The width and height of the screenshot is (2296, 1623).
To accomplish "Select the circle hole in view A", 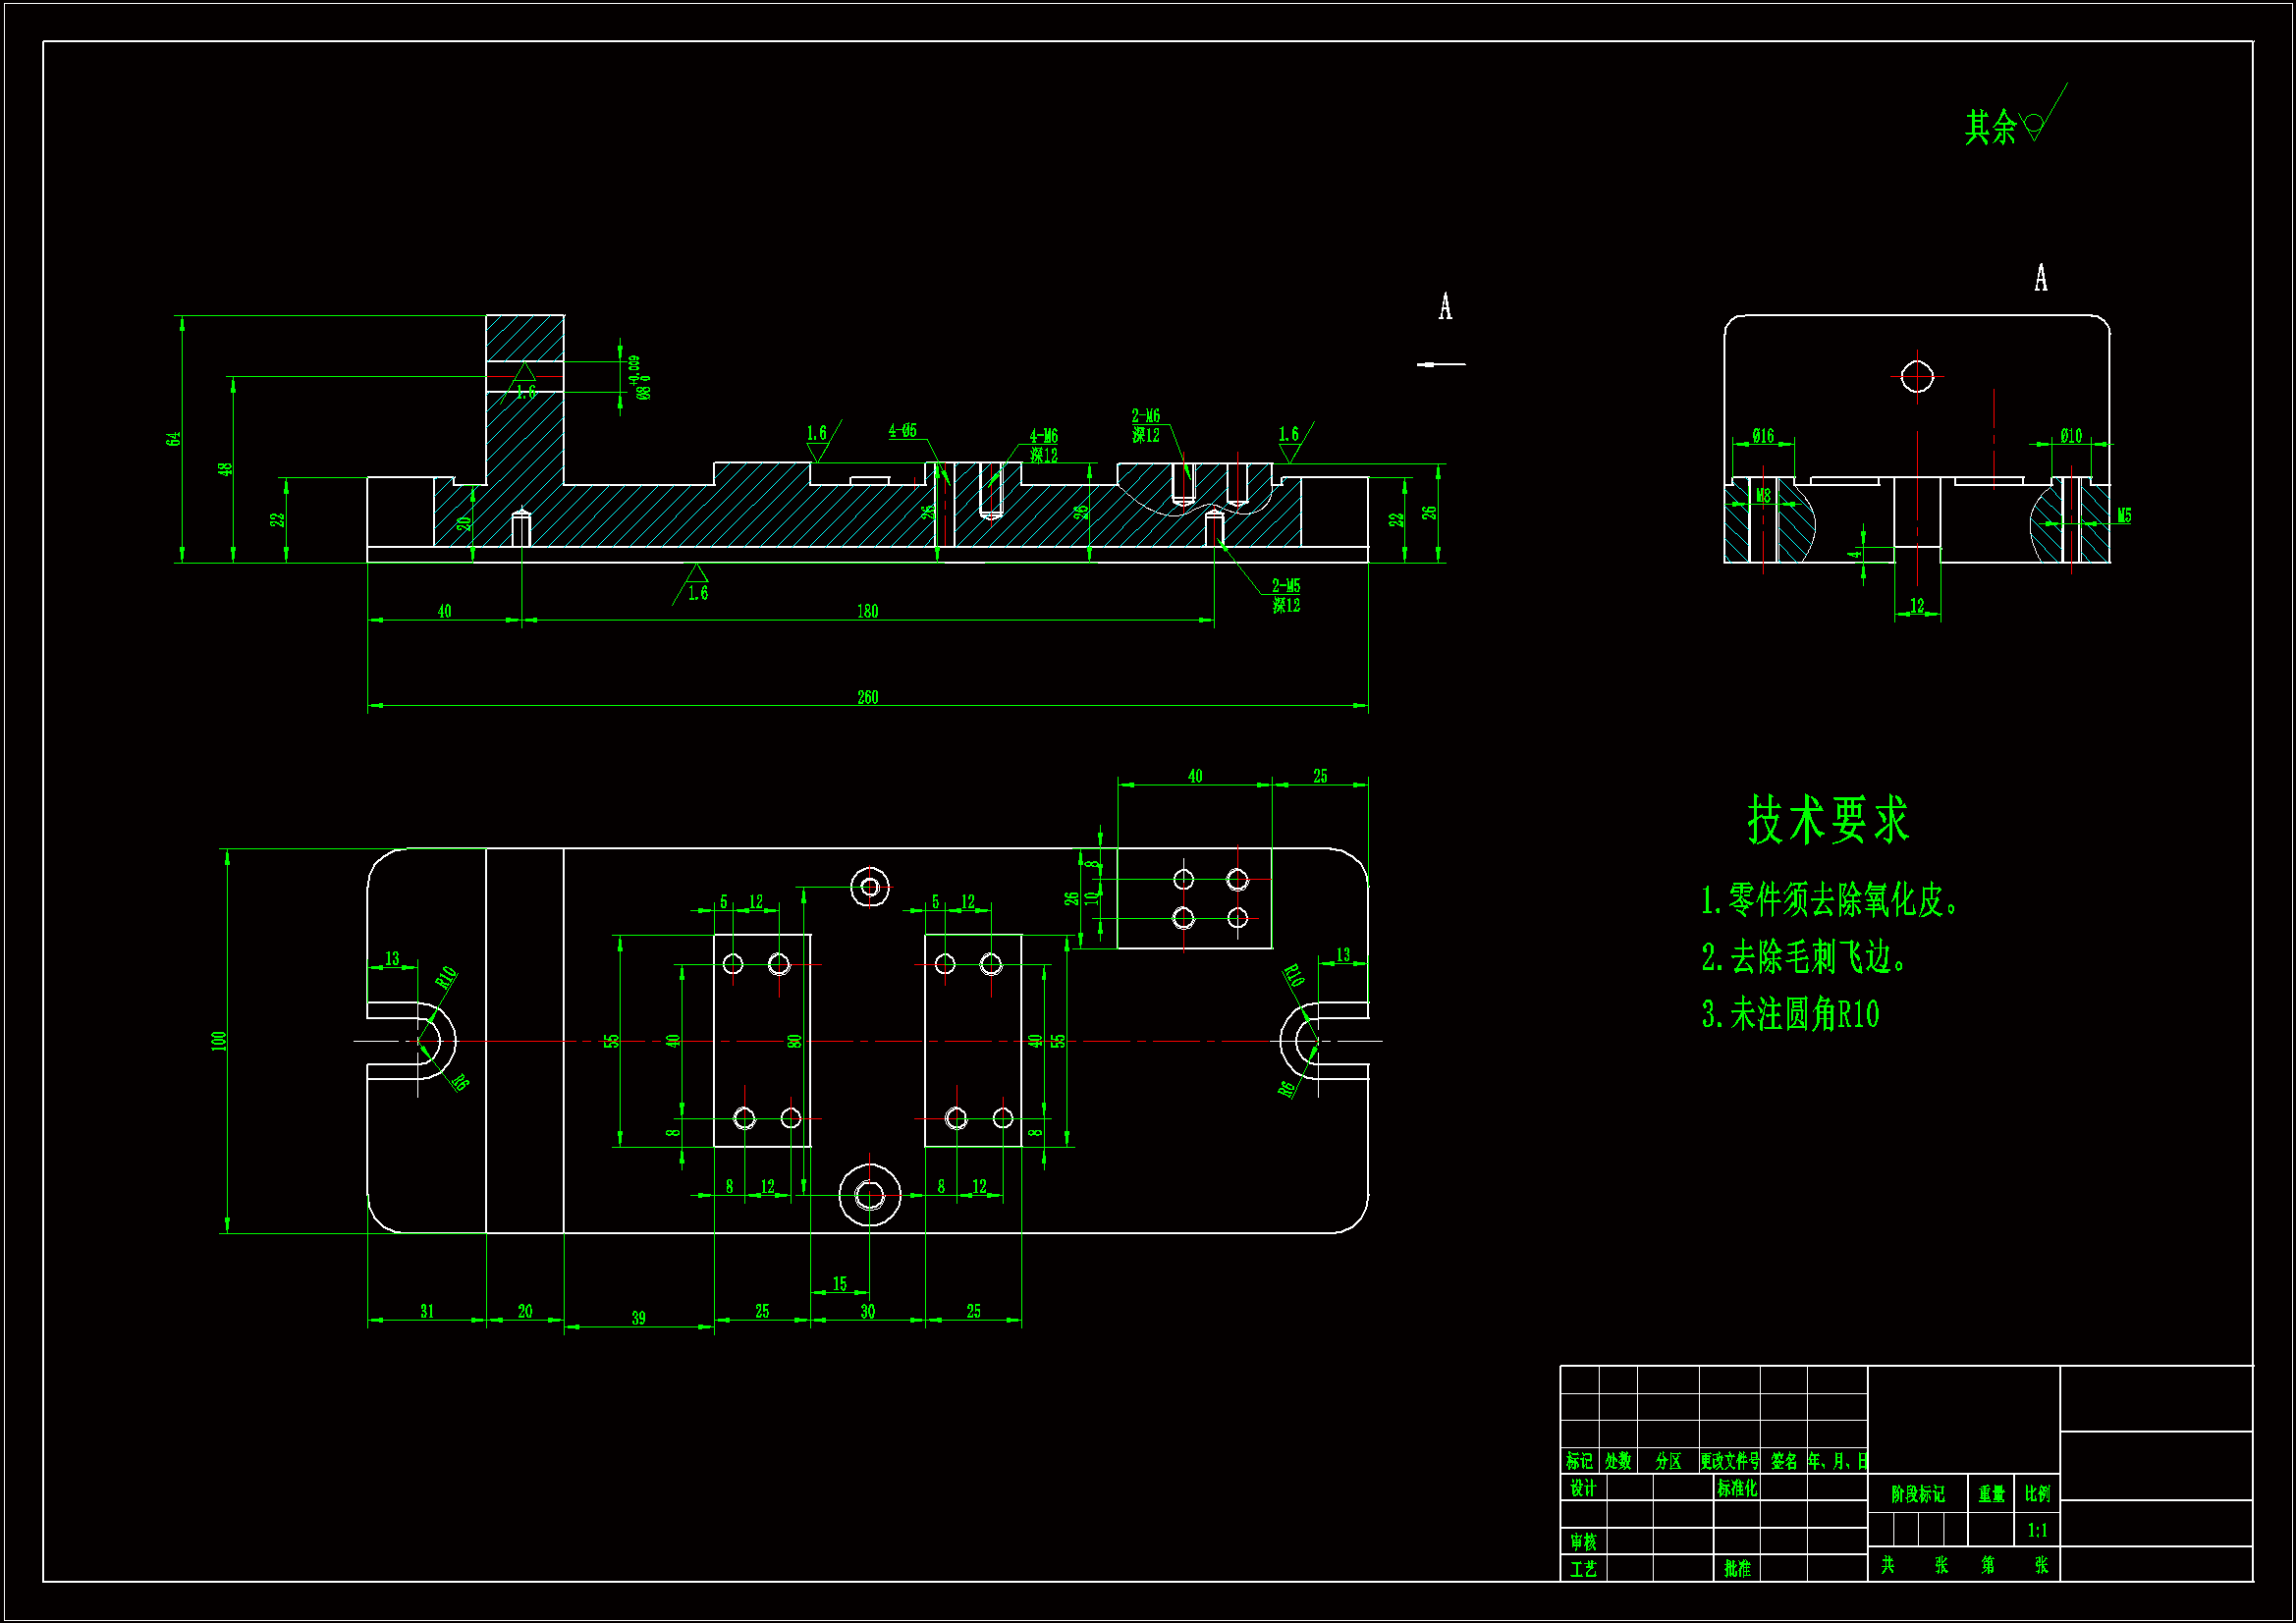I will tap(1916, 377).
